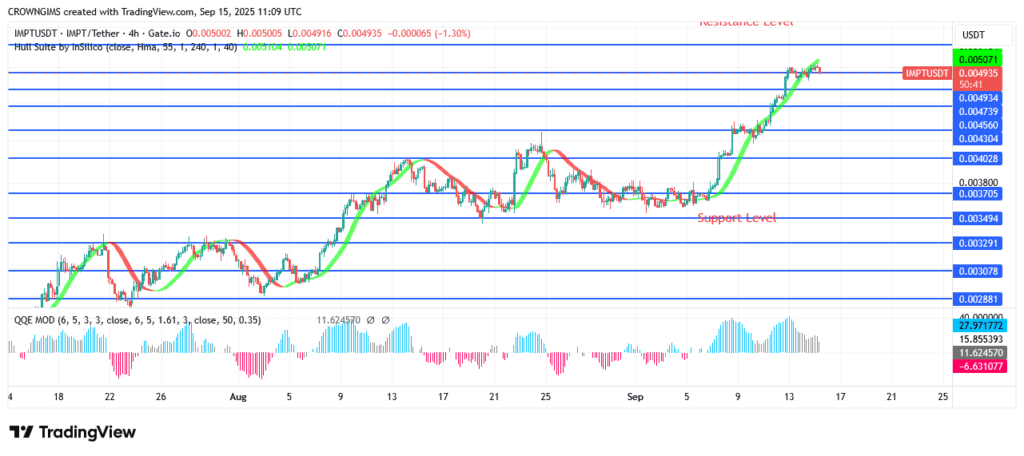Click the red 0.004935 price axis label

(x=980, y=74)
